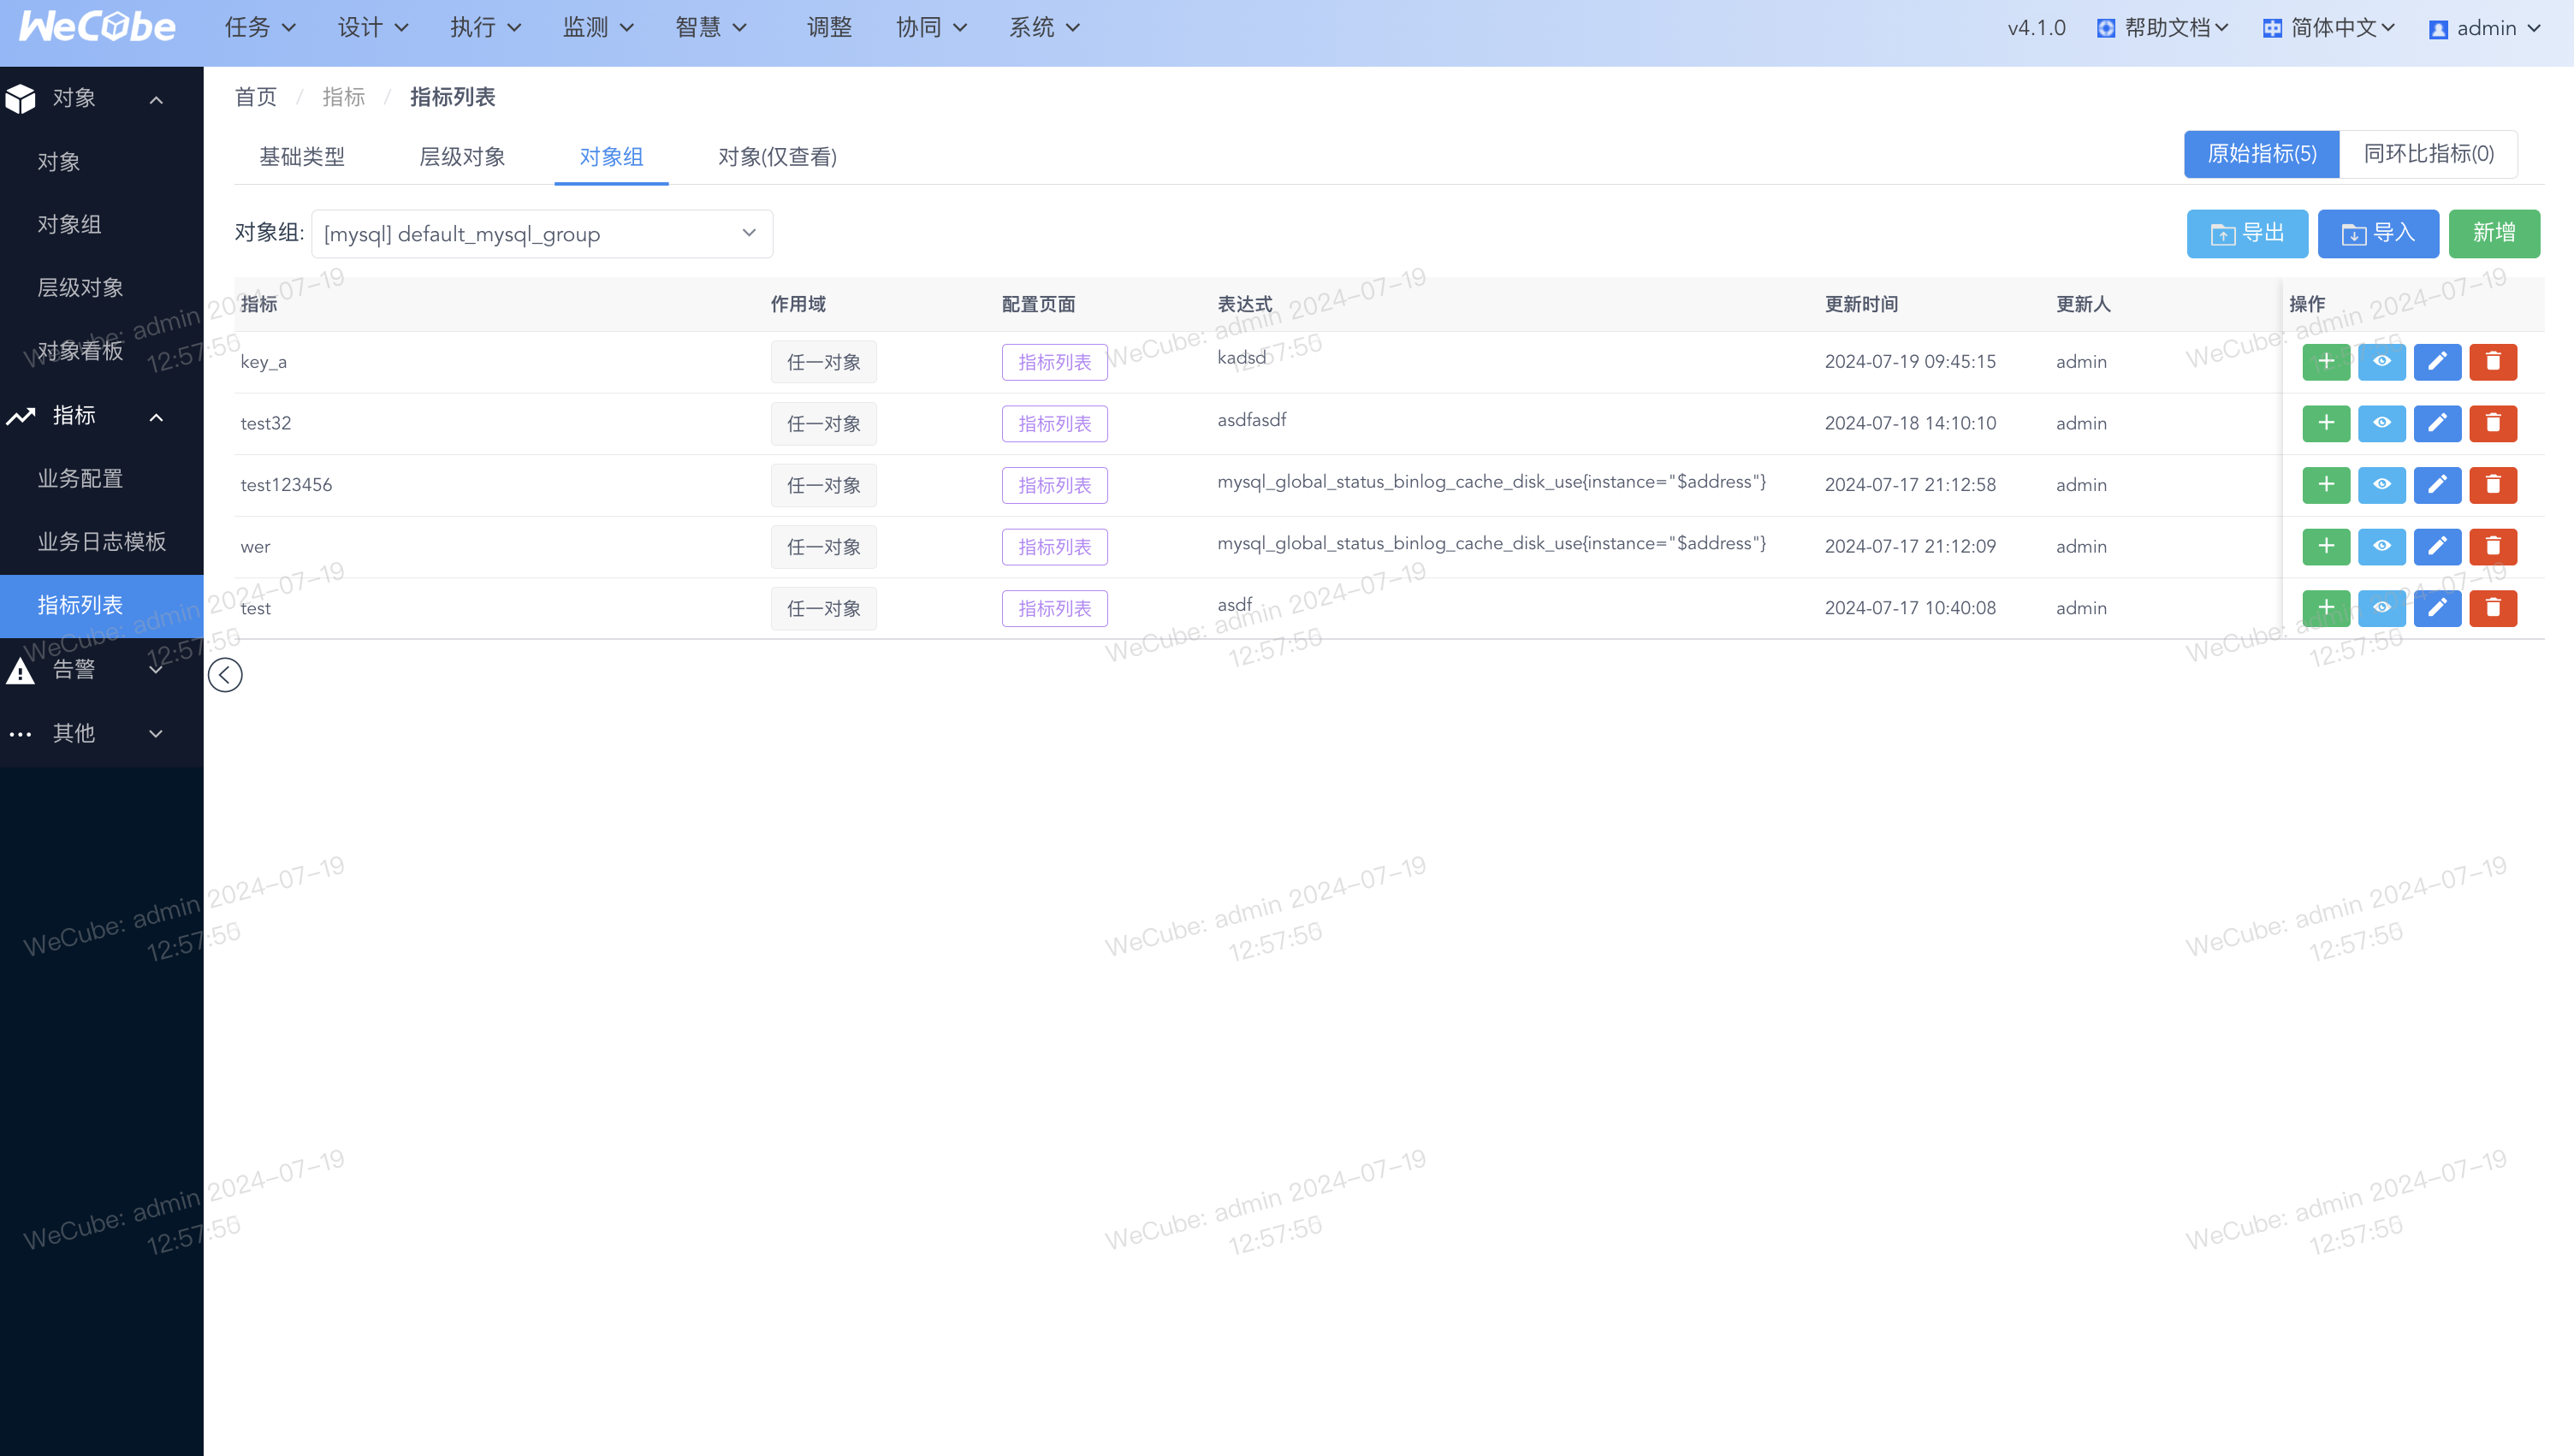Collapse the 指标 sidebar section chevron
The width and height of the screenshot is (2574, 1456).
tap(156, 417)
